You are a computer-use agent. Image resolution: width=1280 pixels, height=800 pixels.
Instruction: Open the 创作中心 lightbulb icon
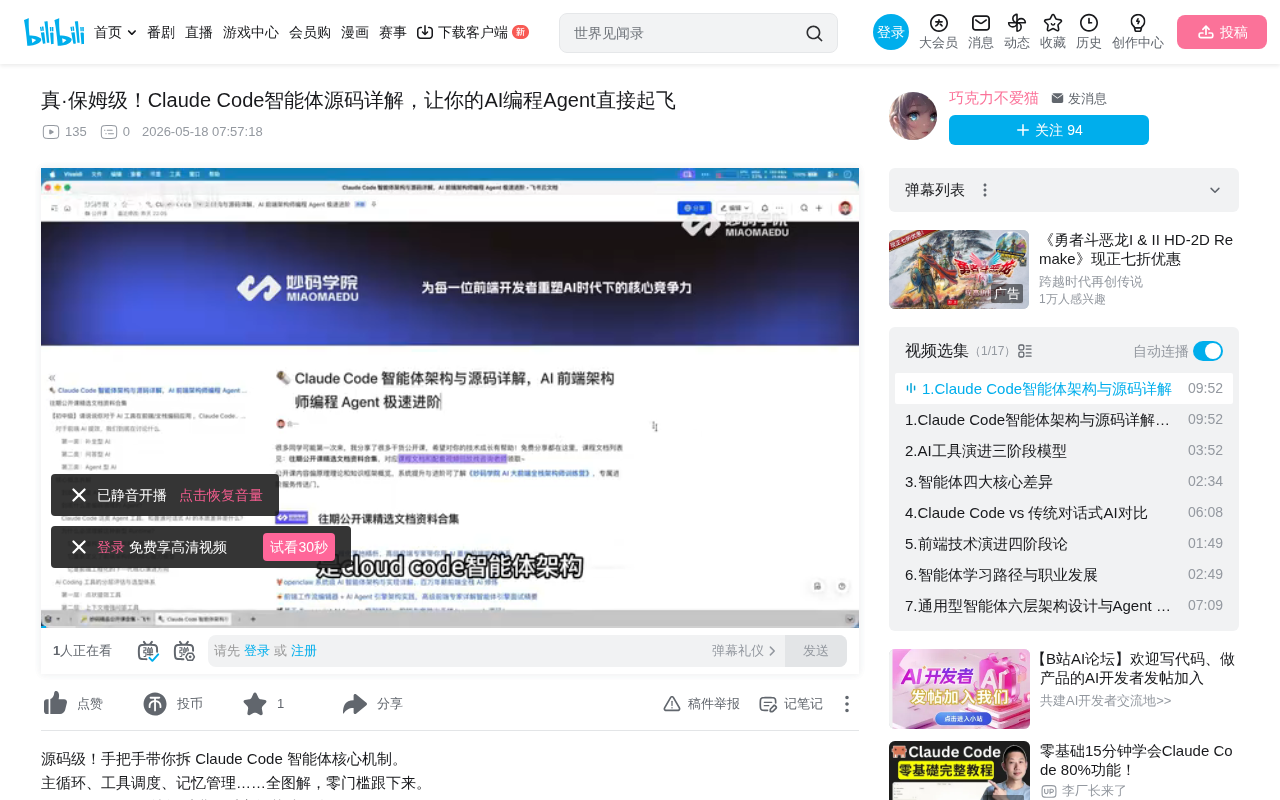click(1138, 23)
